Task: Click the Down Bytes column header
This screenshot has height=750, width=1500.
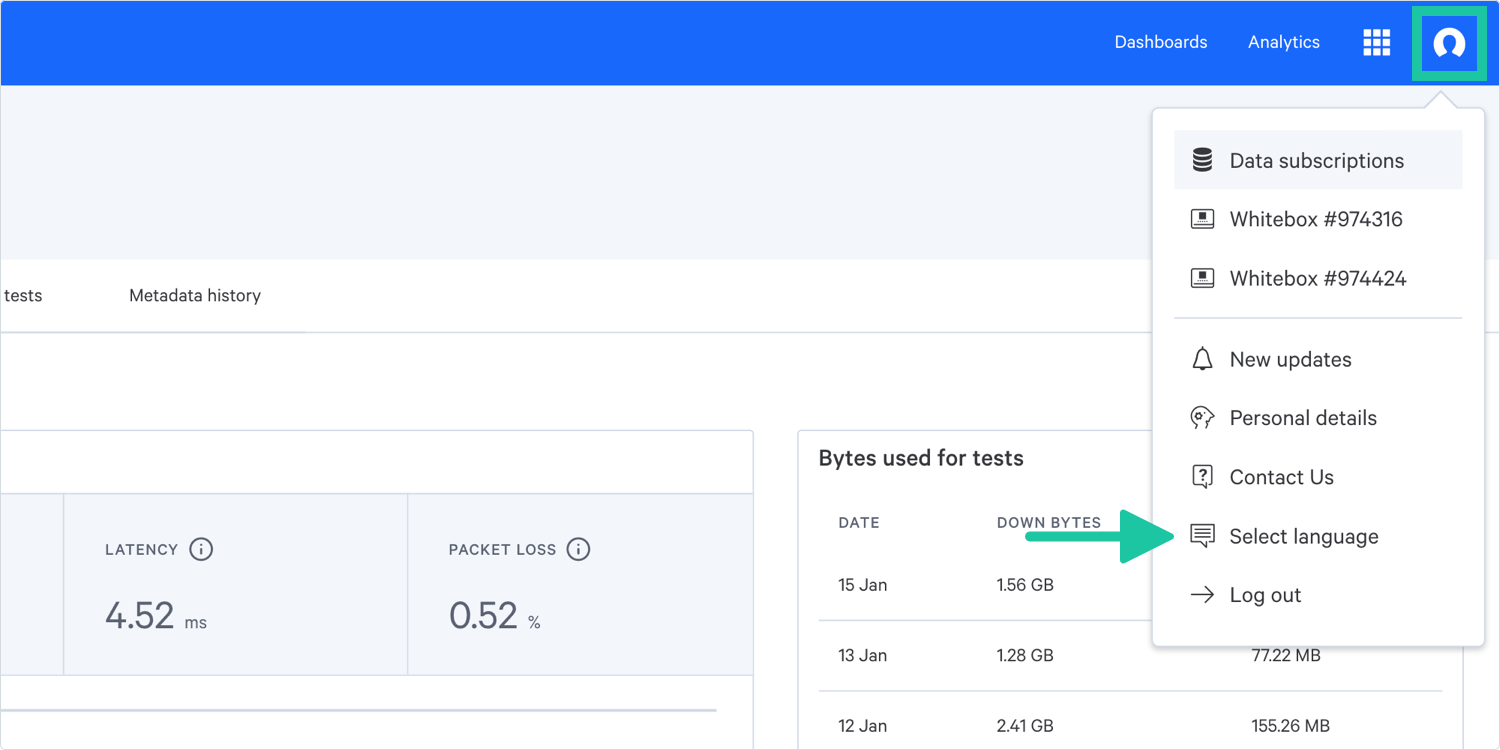Action: (1048, 522)
